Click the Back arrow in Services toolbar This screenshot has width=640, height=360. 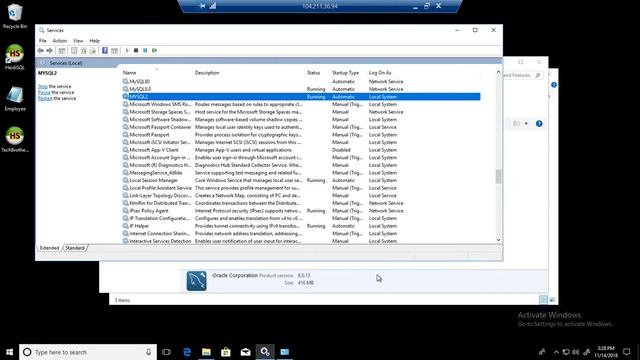(40, 51)
